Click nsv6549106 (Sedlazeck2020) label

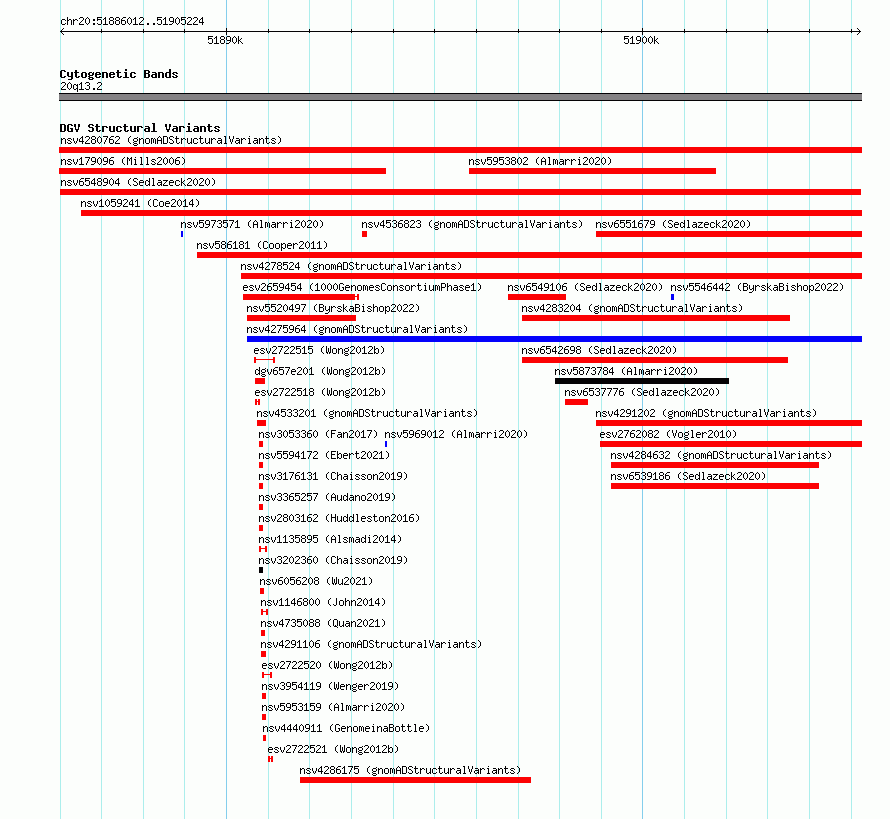tap(585, 287)
